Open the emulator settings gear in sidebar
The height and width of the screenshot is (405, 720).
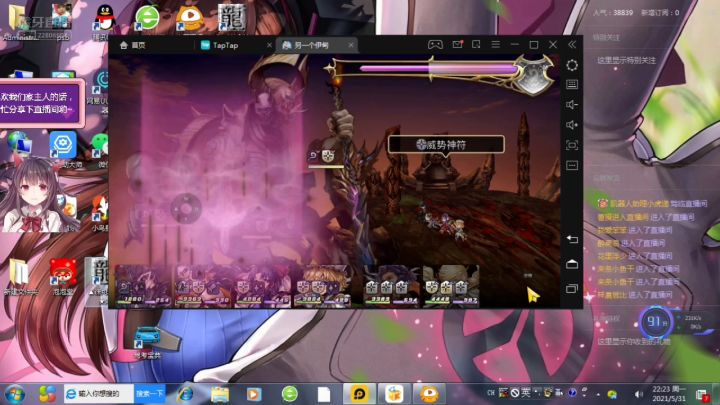[x=572, y=65]
